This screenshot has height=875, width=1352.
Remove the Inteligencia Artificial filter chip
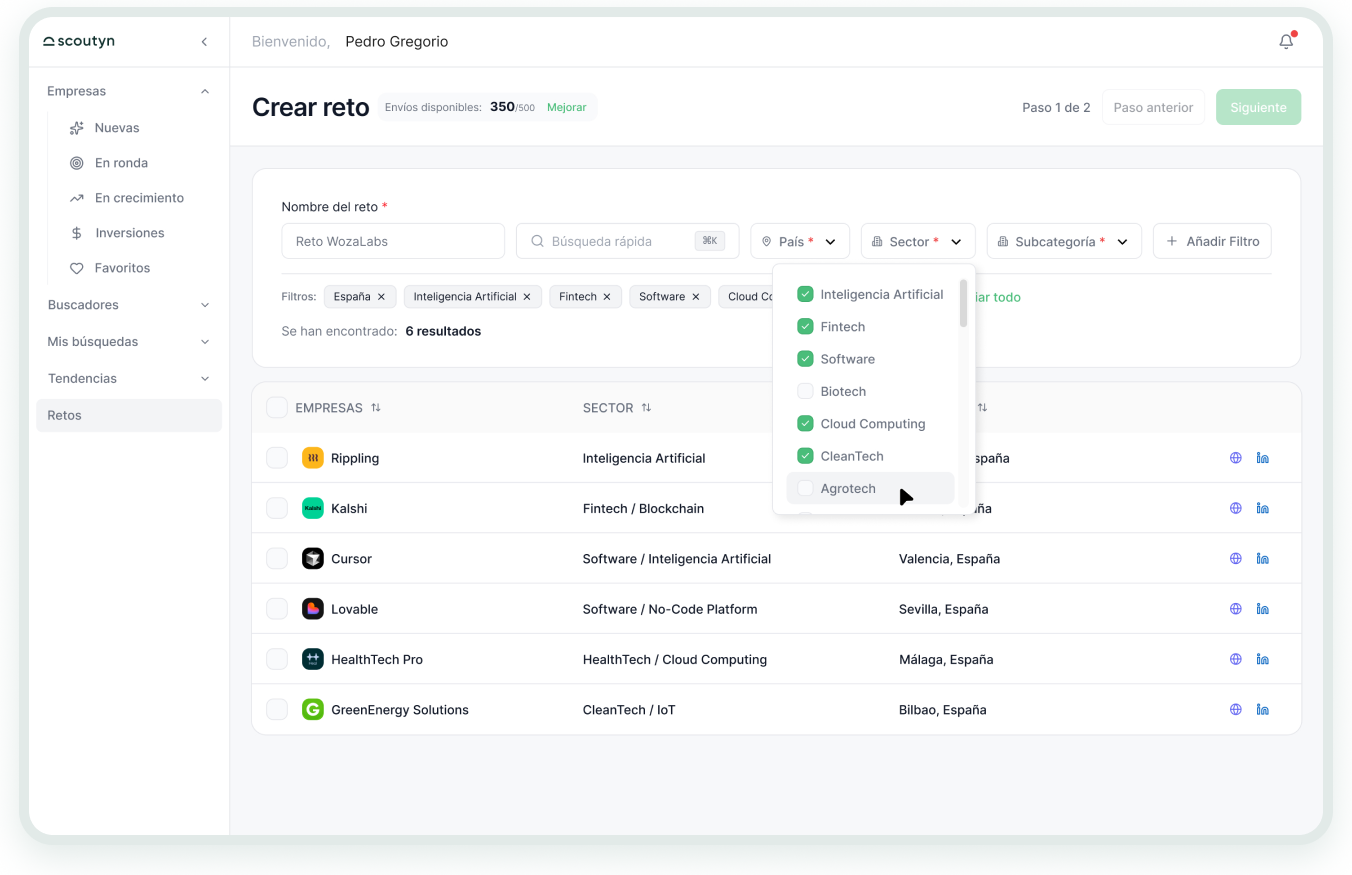527,297
